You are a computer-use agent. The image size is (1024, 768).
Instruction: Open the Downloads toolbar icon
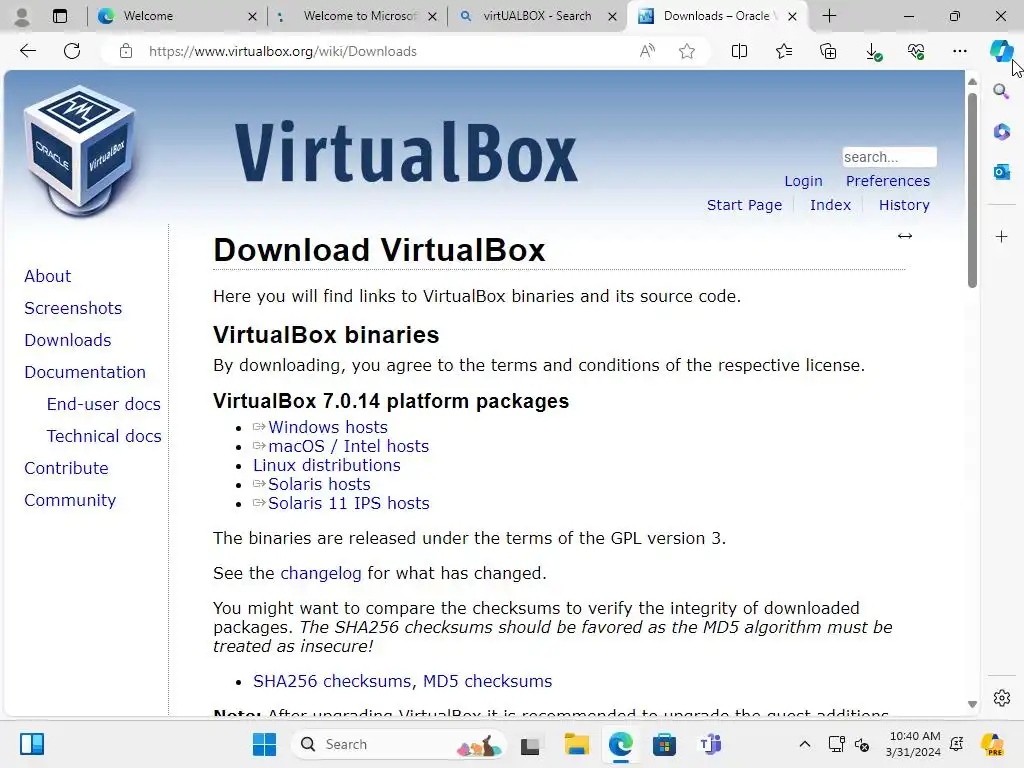tap(873, 51)
